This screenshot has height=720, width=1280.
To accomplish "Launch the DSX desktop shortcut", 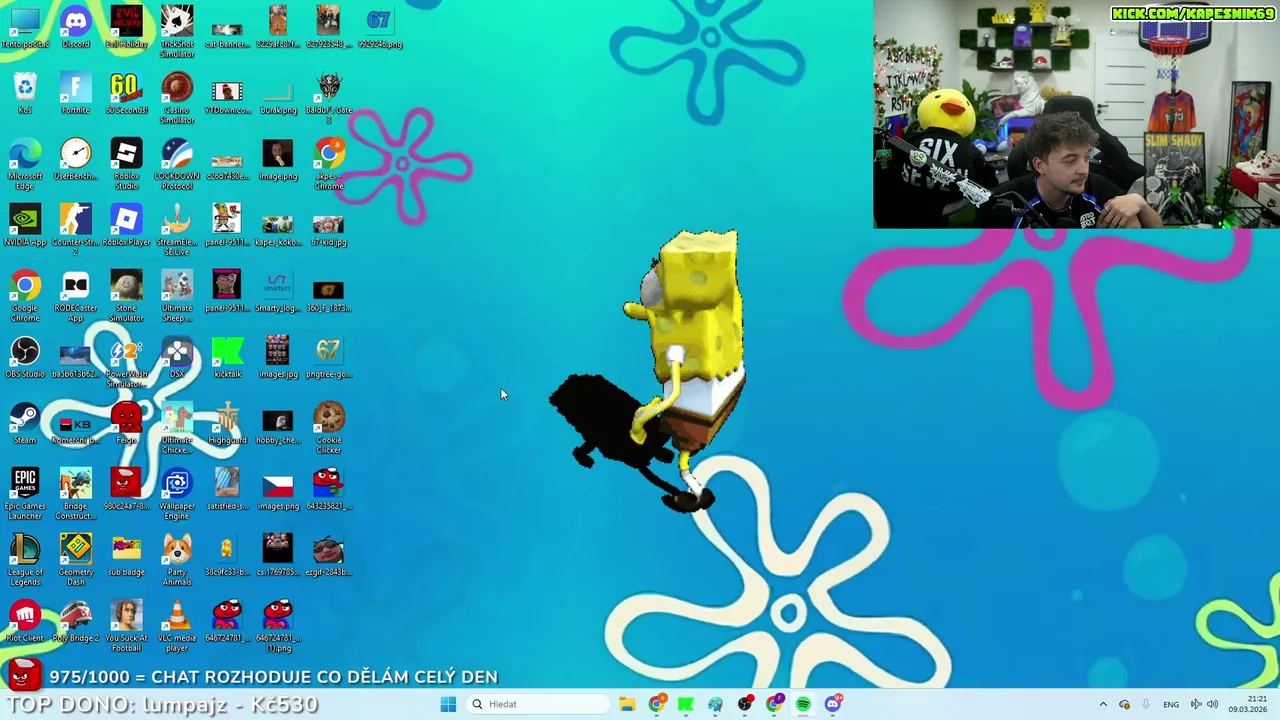I will point(177,357).
